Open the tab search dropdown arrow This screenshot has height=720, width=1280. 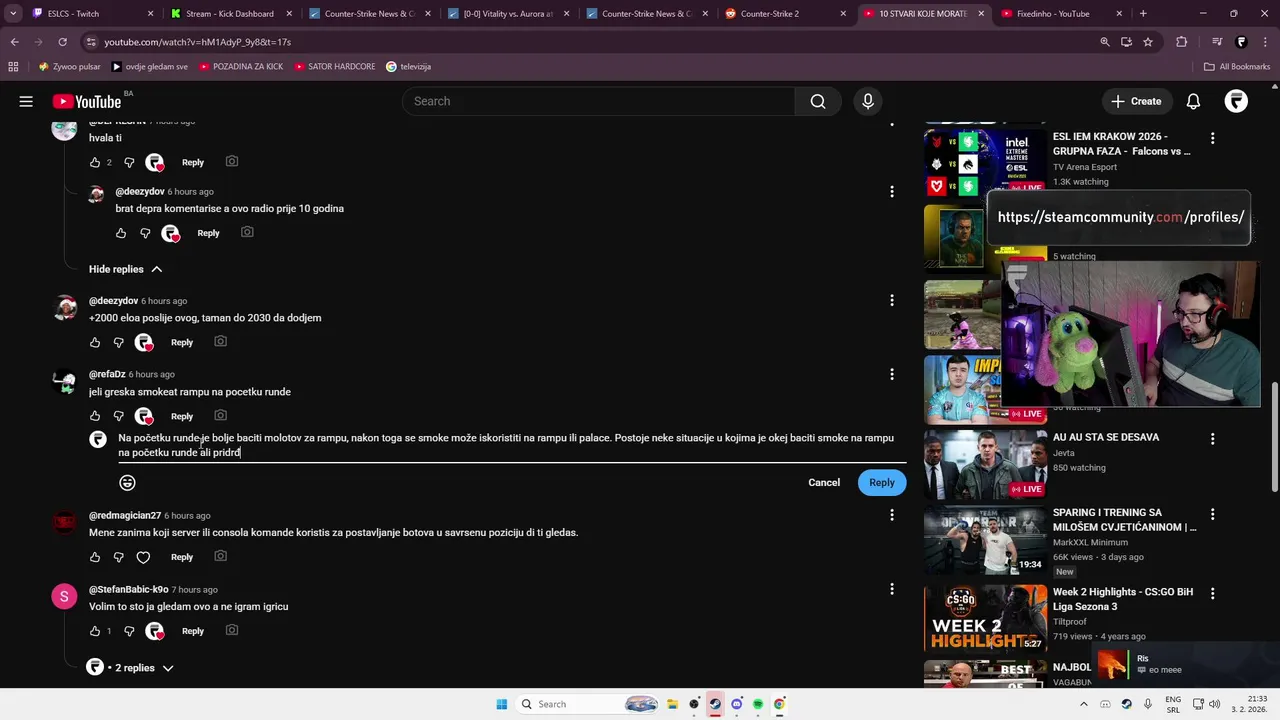[x=13, y=14]
